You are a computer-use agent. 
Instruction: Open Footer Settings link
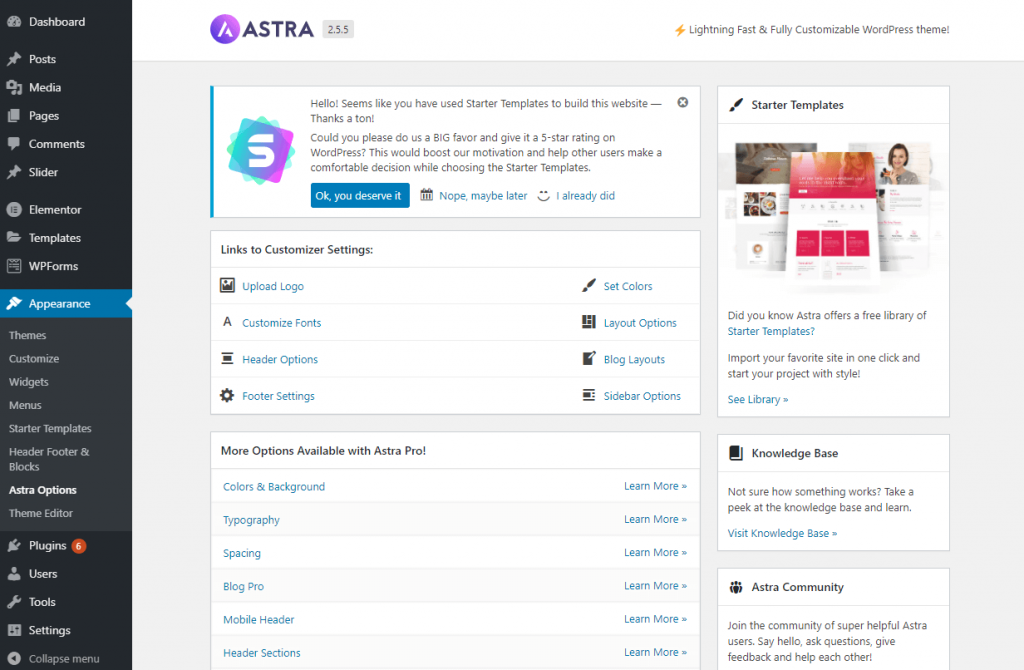(278, 396)
